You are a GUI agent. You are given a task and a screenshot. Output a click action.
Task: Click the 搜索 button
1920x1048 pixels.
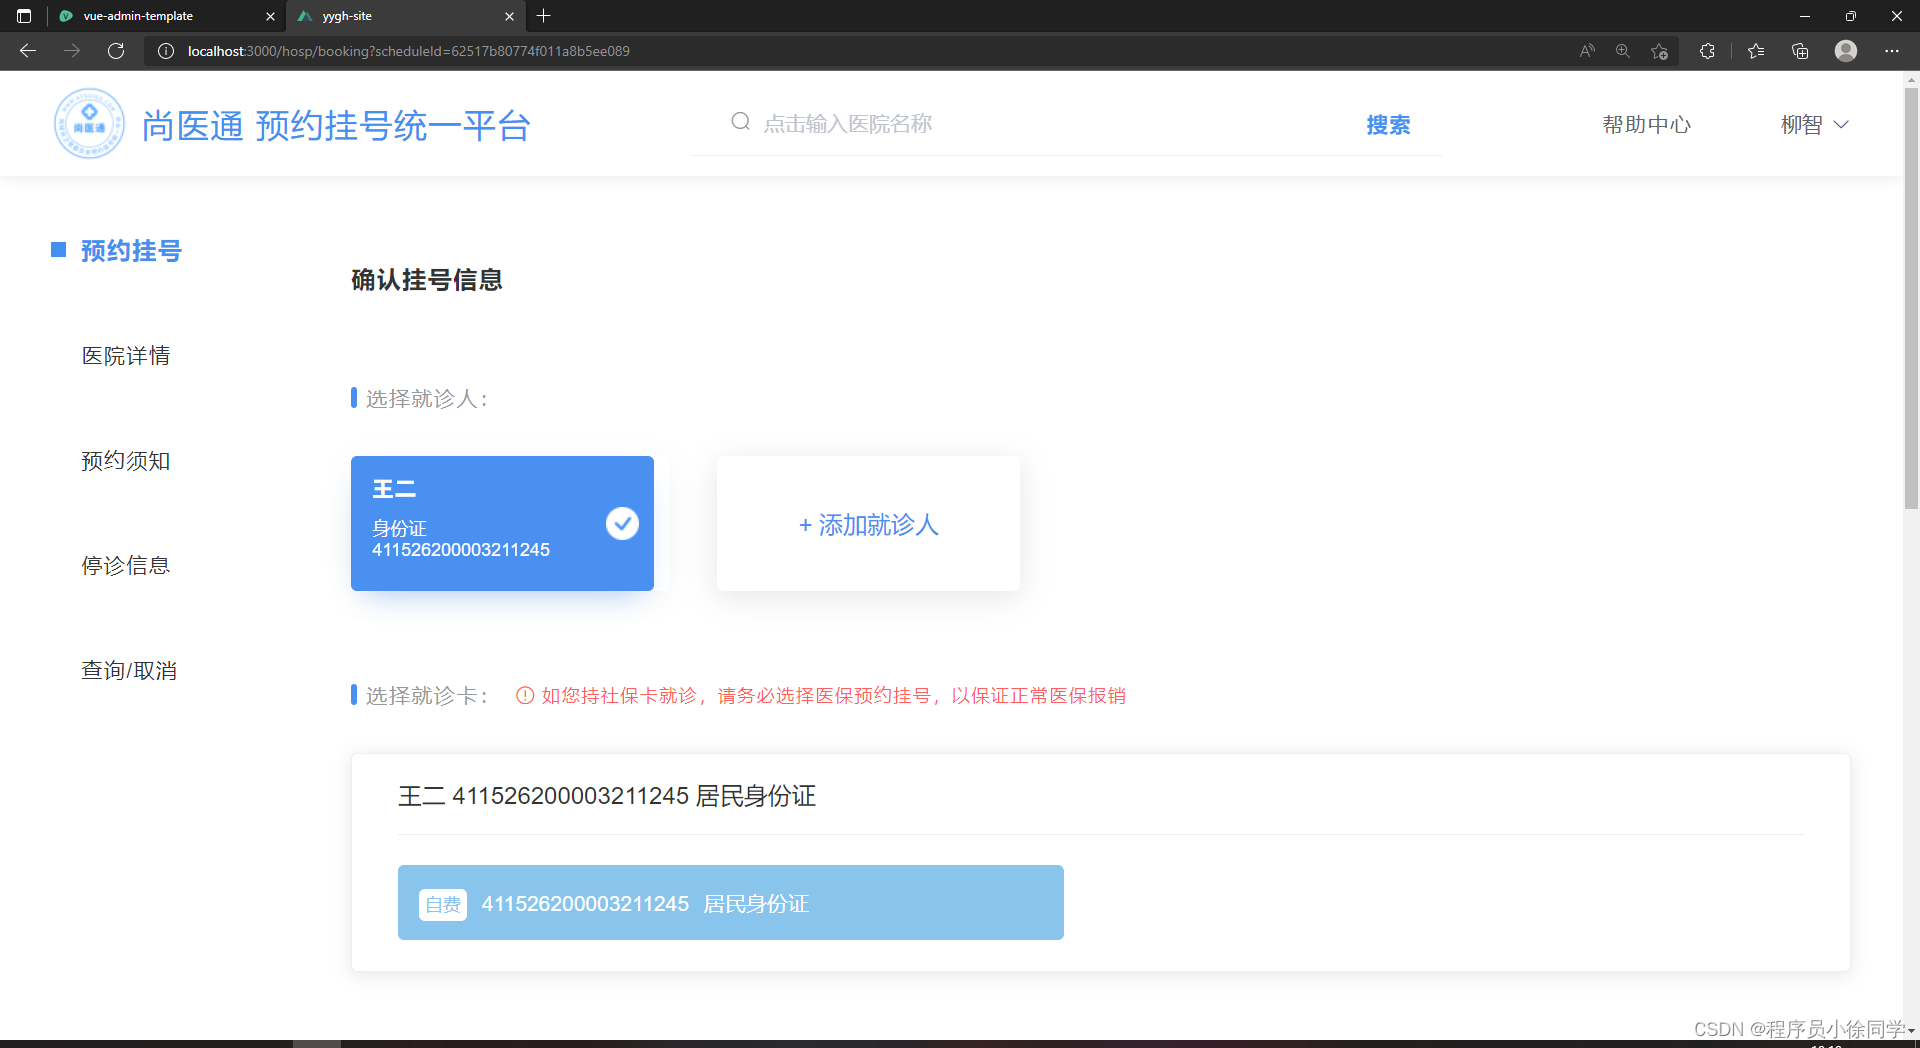coord(1388,125)
